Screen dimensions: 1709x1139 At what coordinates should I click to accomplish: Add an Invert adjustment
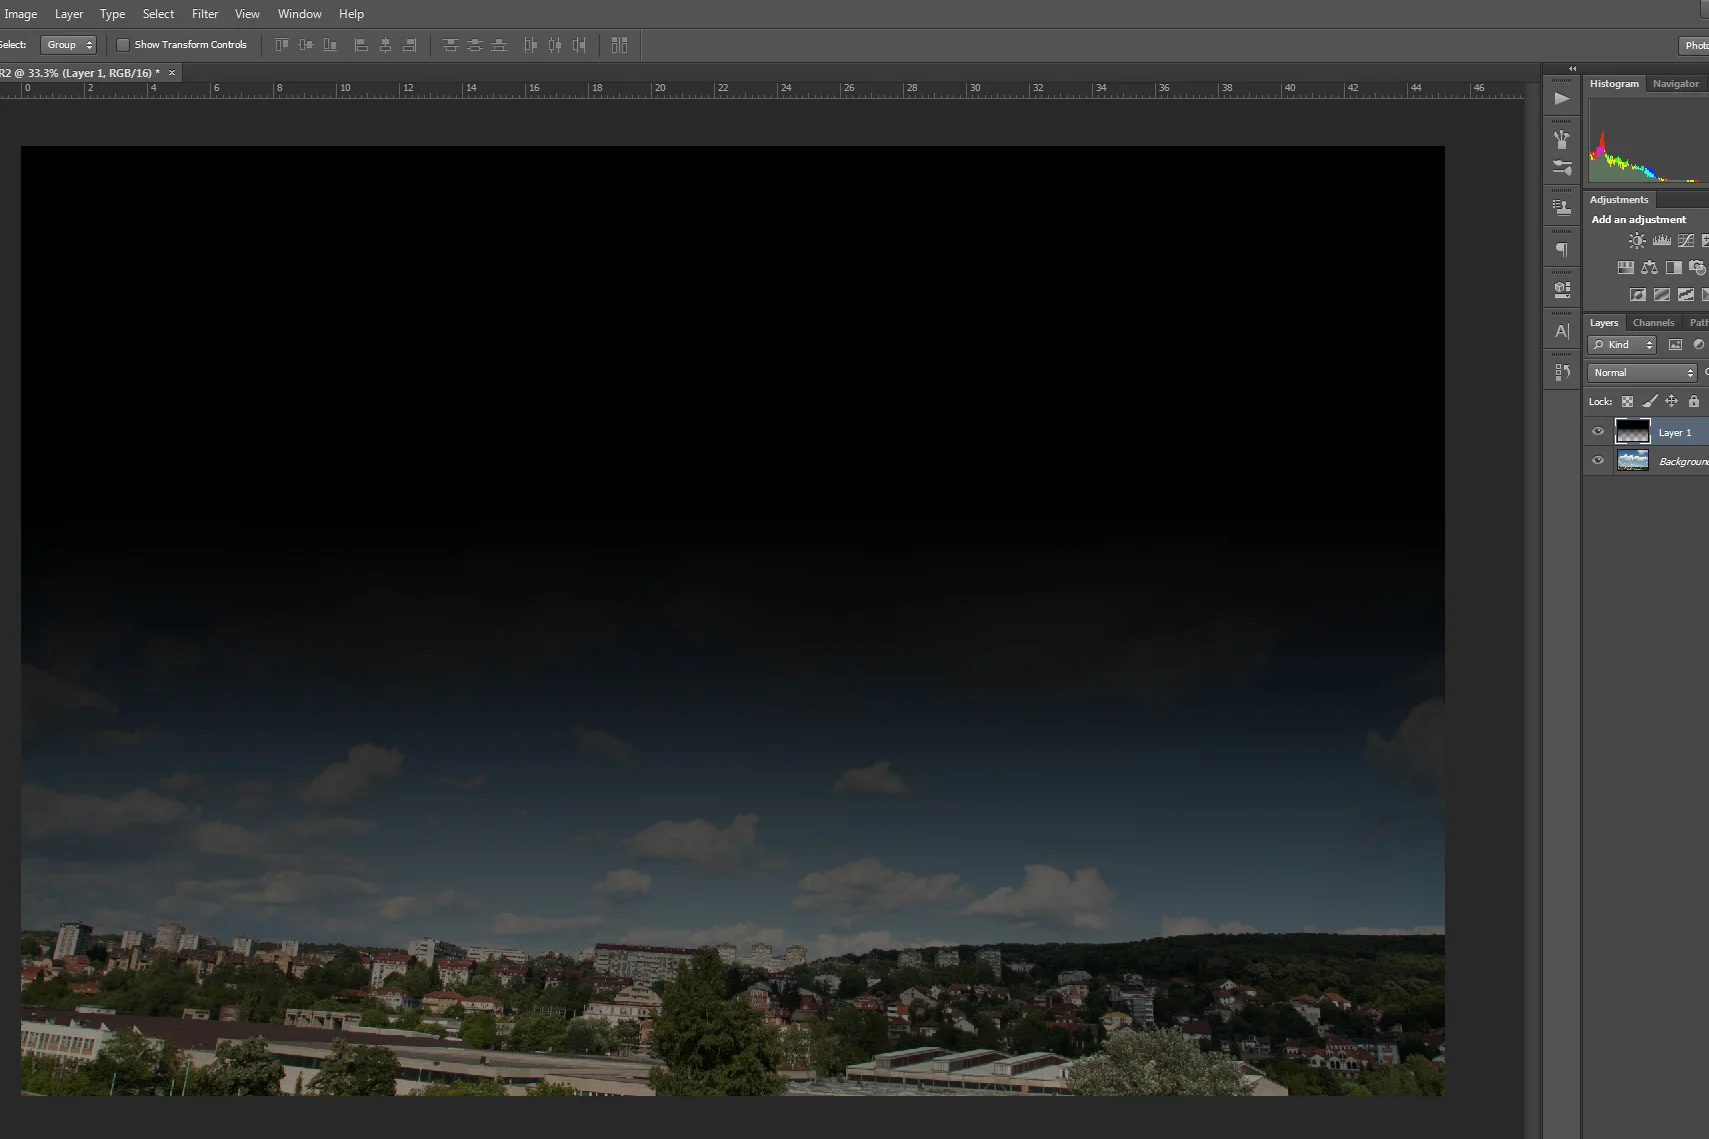point(1637,295)
